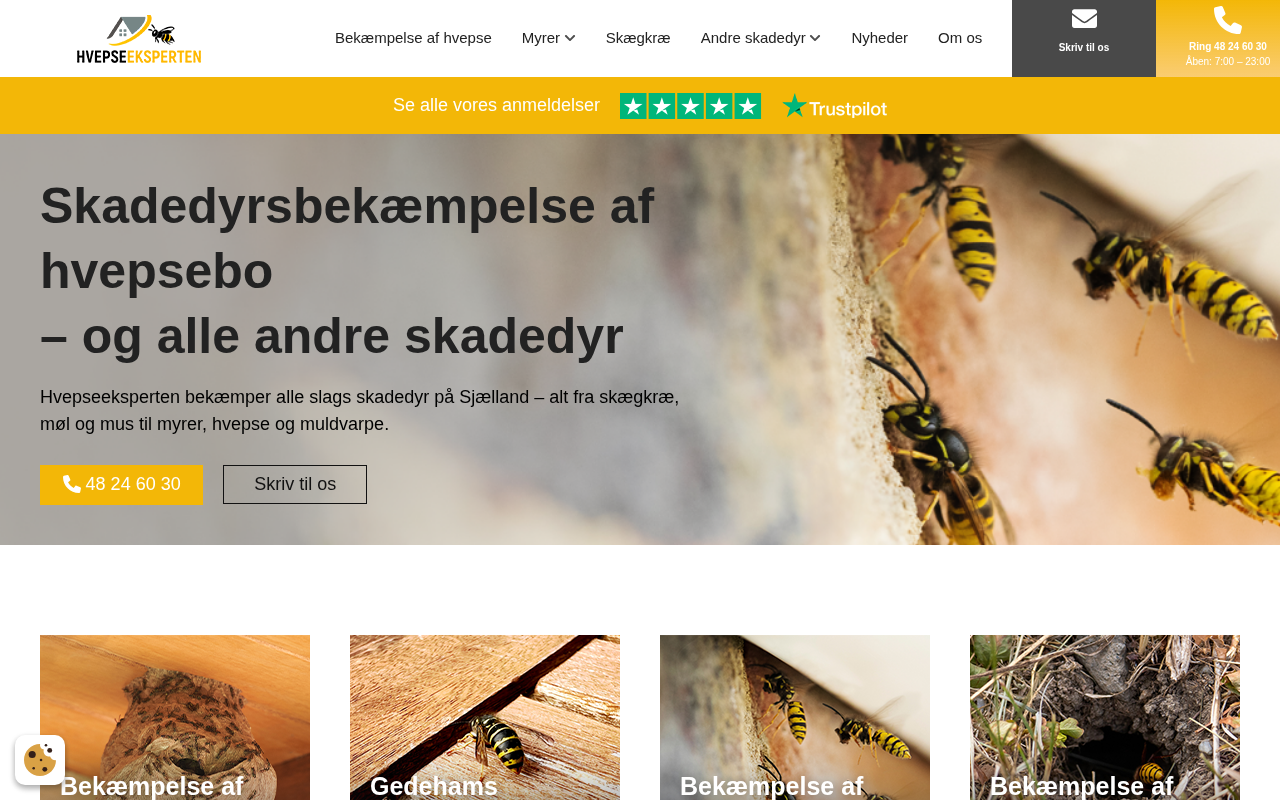Screen dimensions: 1280x800
Task: Click the first Trustpilot rating star
Action: coord(633,106)
